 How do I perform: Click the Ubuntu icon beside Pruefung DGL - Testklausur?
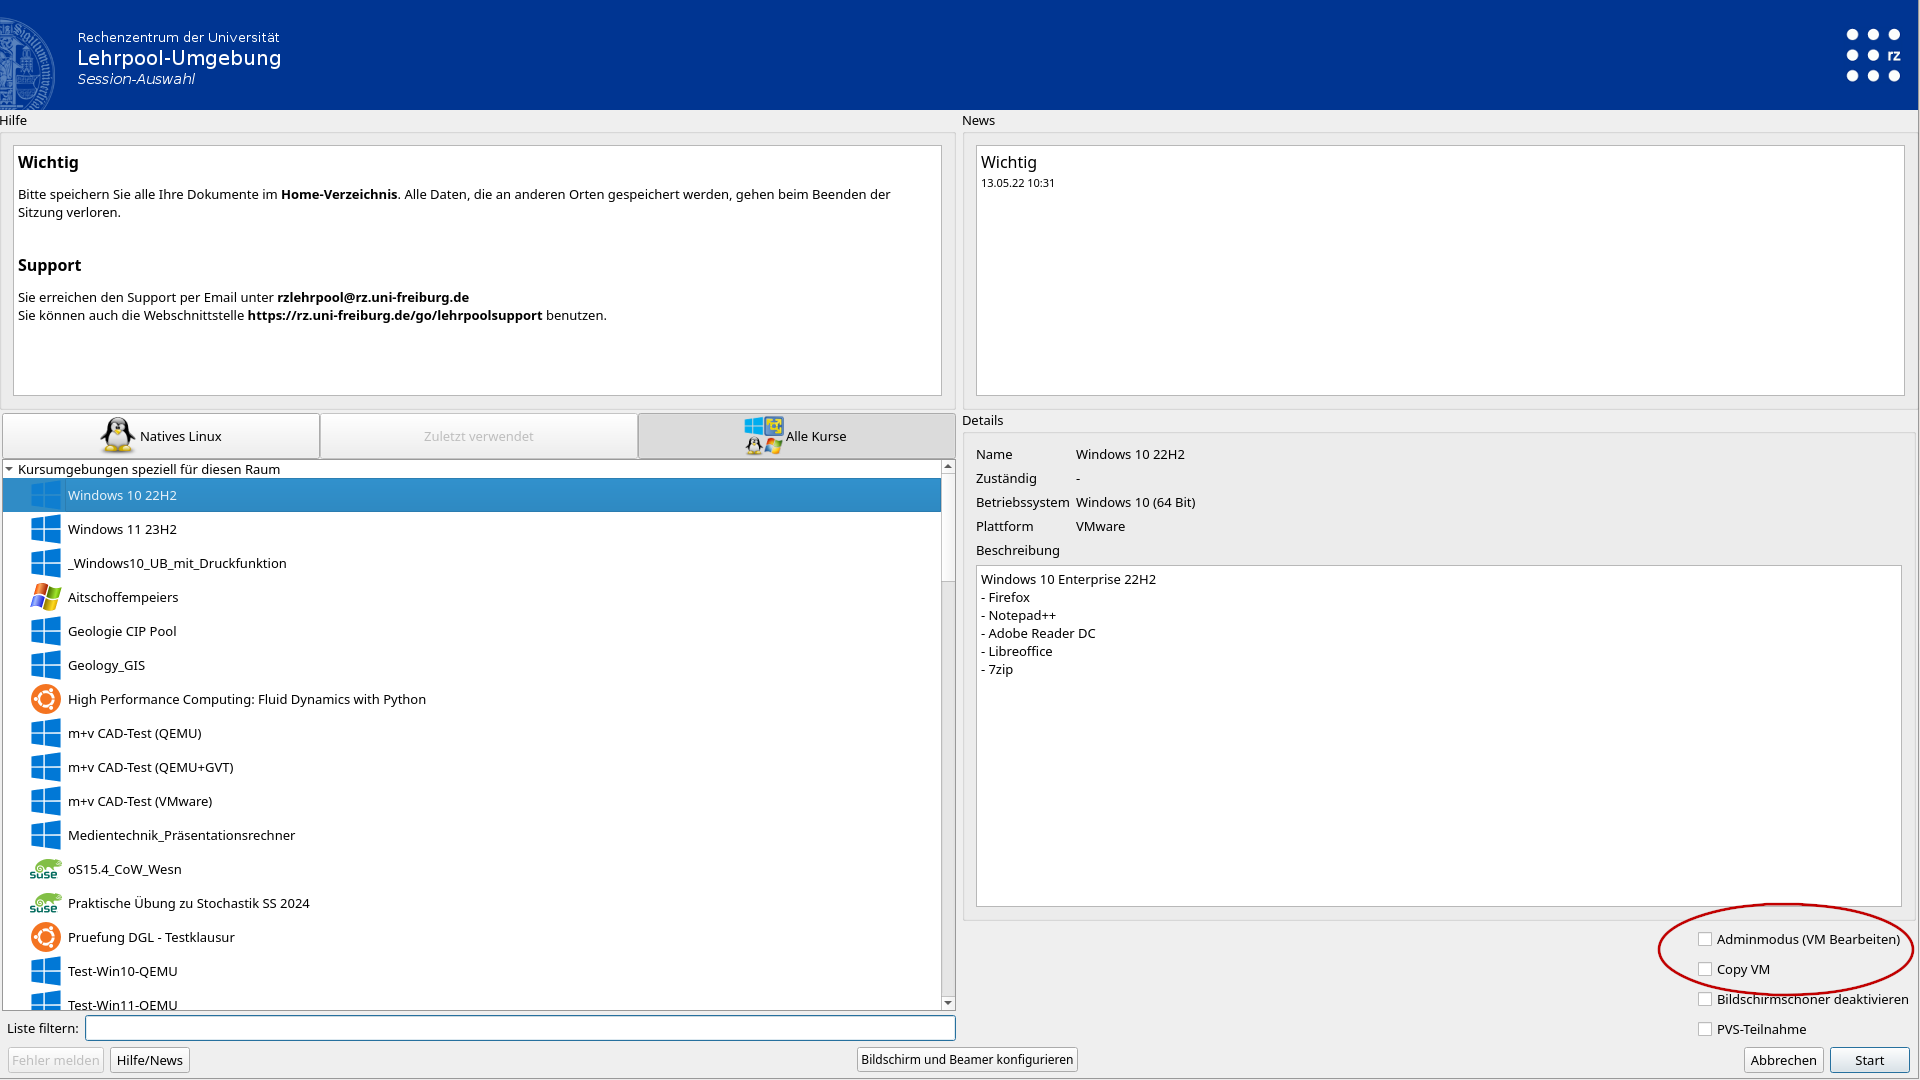click(x=46, y=937)
